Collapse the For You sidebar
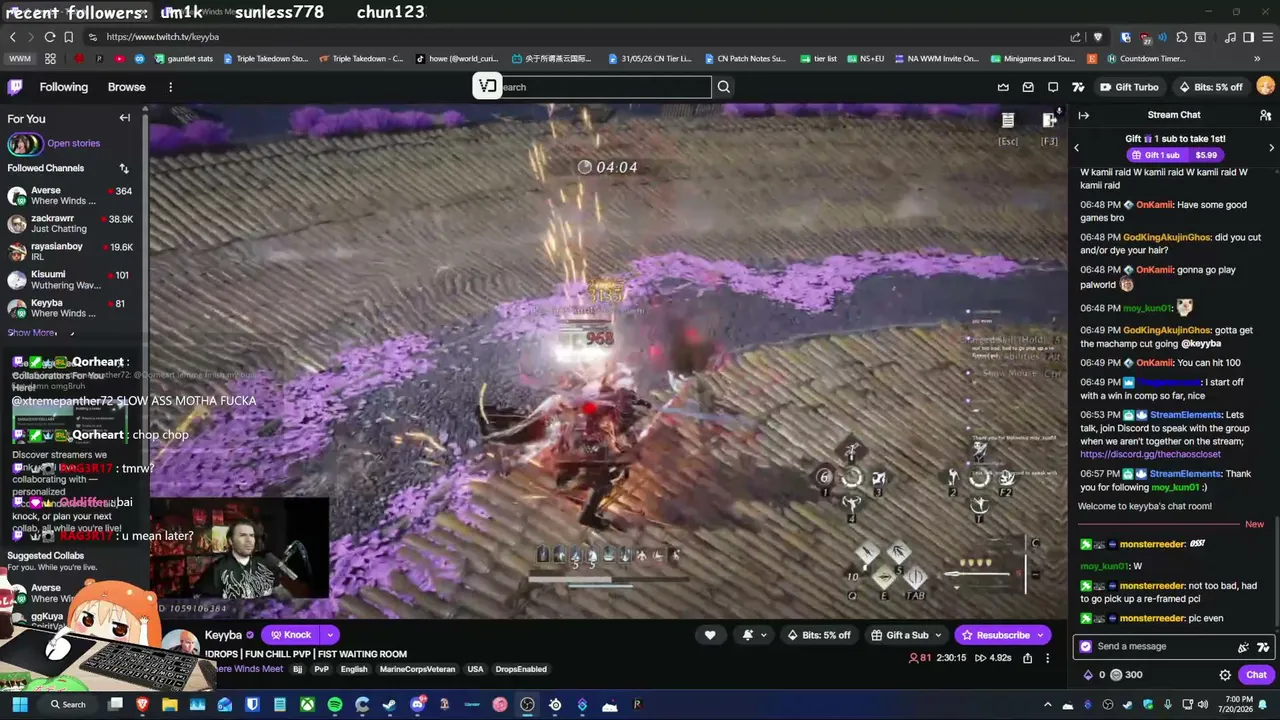The width and height of the screenshot is (1280, 720). pyautogui.click(x=125, y=118)
